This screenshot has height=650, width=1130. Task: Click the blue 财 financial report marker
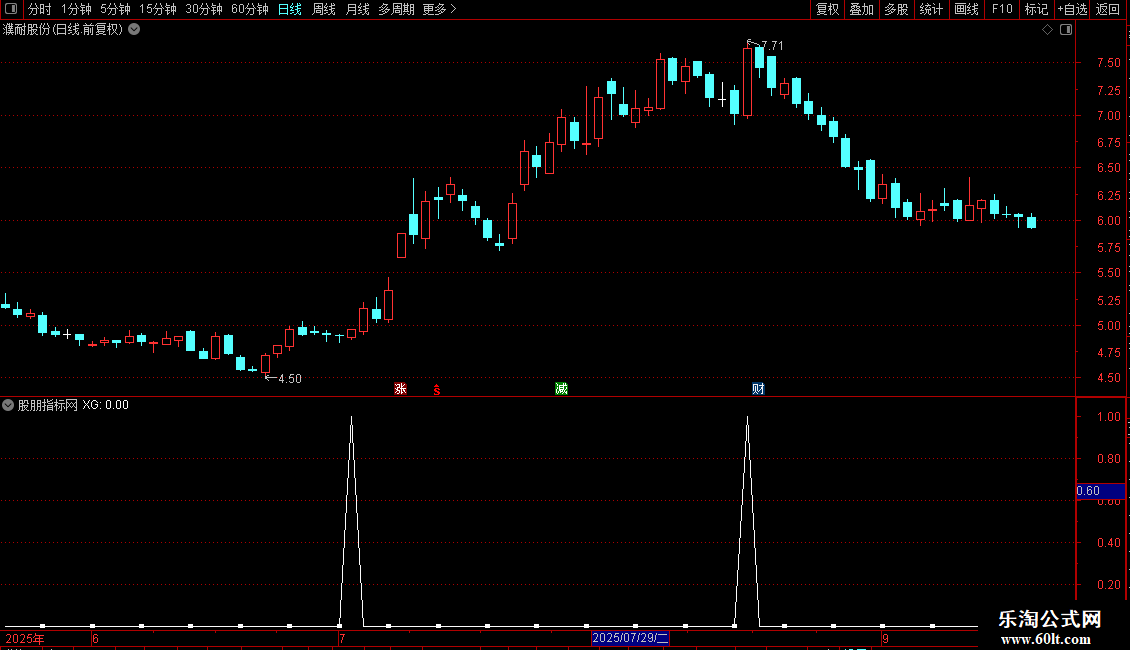pos(758,389)
